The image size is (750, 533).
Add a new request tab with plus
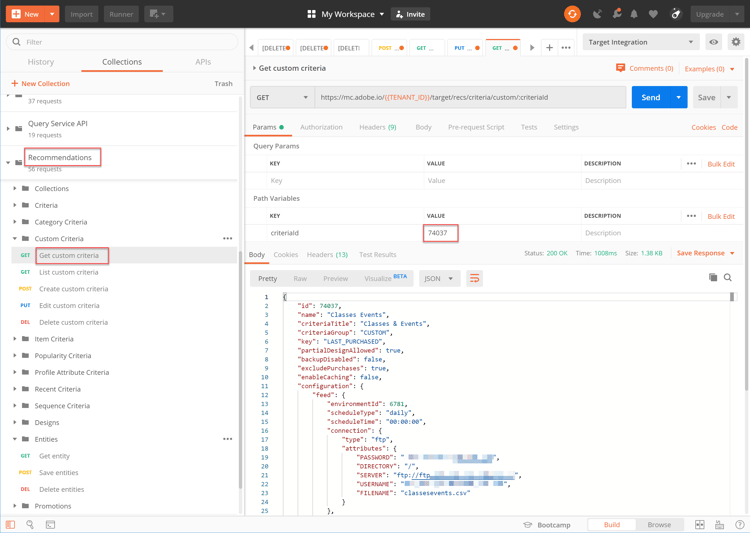[549, 47]
